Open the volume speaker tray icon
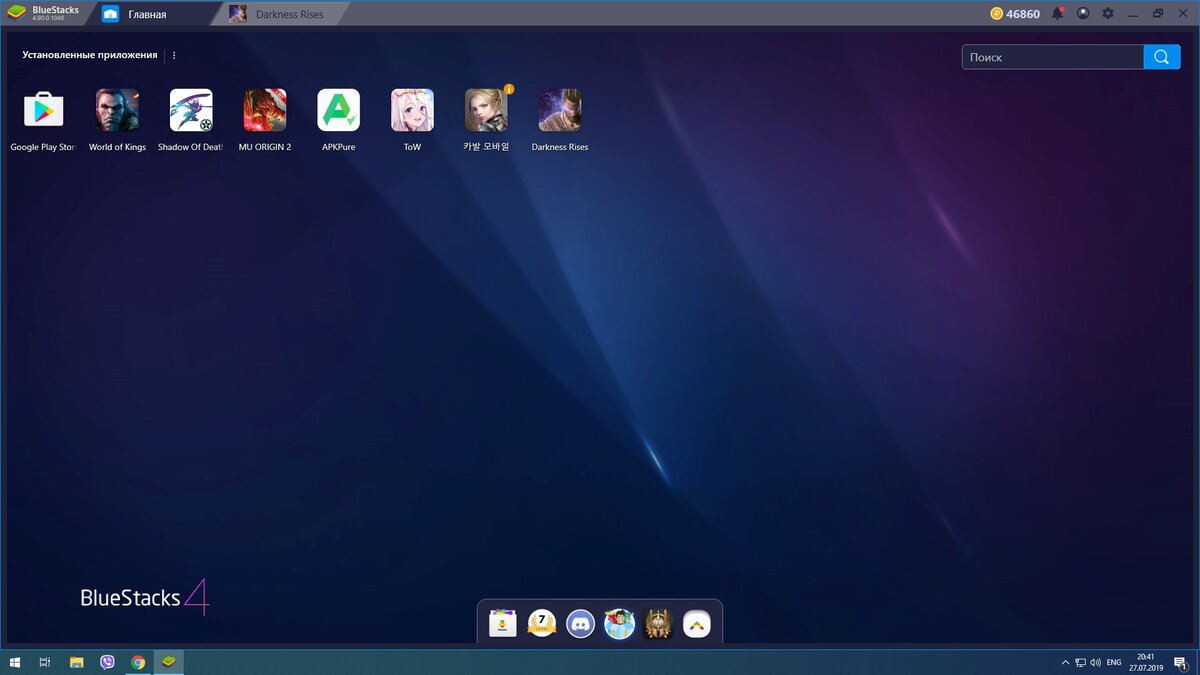 (1096, 662)
